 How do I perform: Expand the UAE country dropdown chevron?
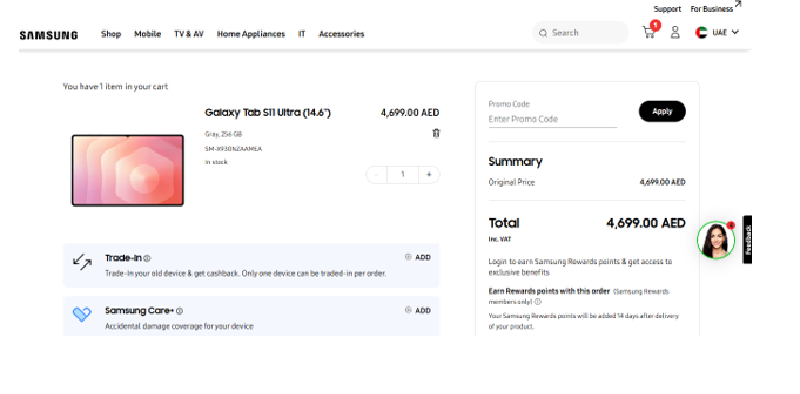pyautogui.click(x=735, y=32)
